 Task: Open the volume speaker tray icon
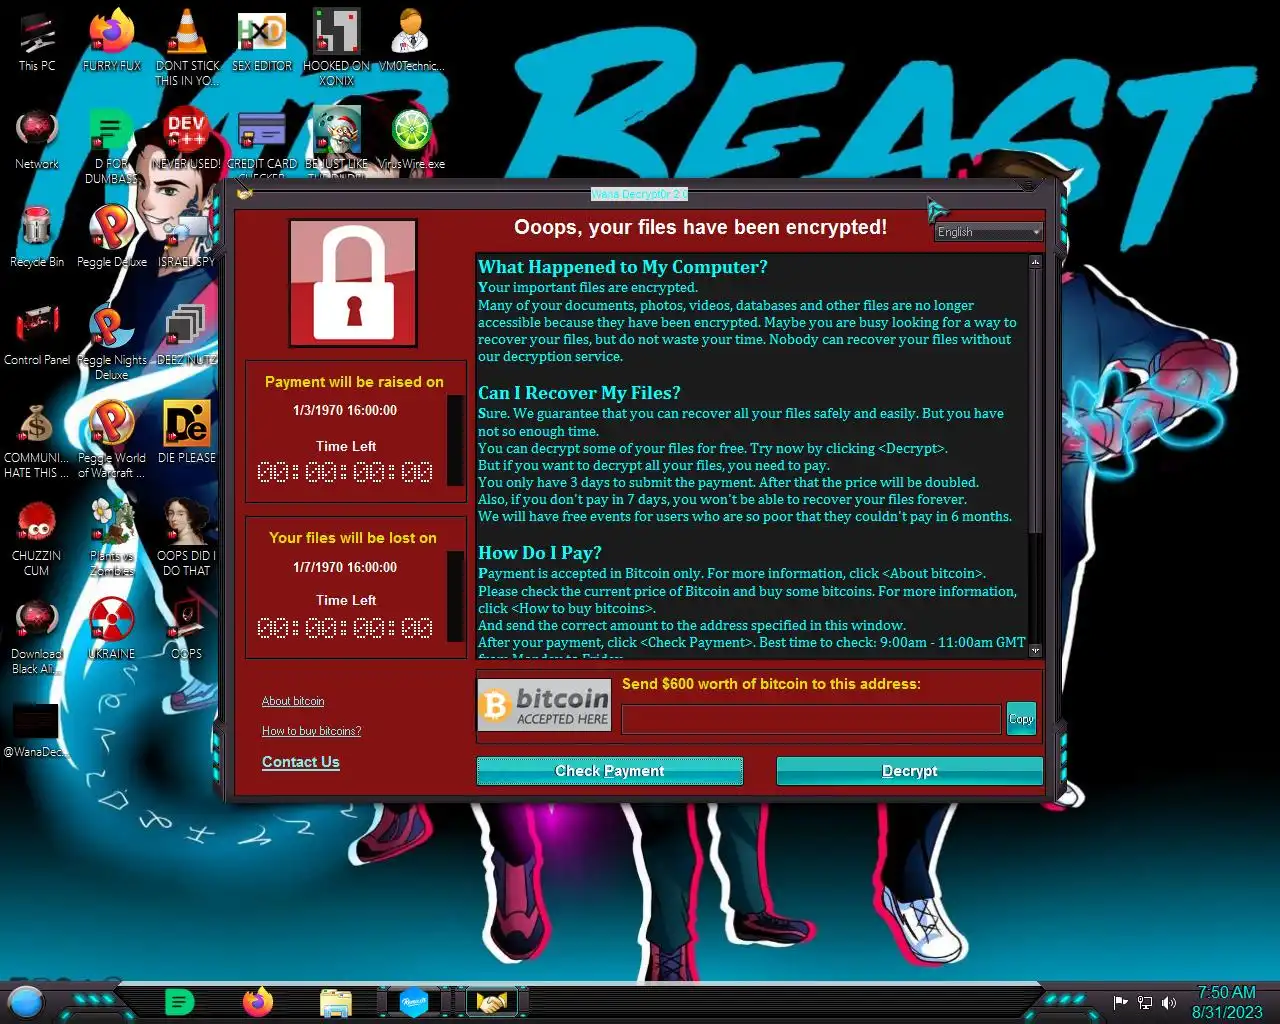[1169, 1002]
